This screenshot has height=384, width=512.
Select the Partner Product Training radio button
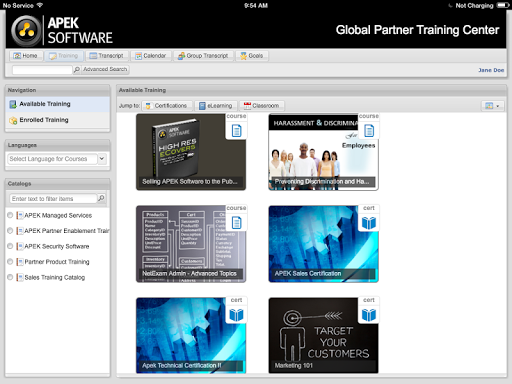coord(10,262)
